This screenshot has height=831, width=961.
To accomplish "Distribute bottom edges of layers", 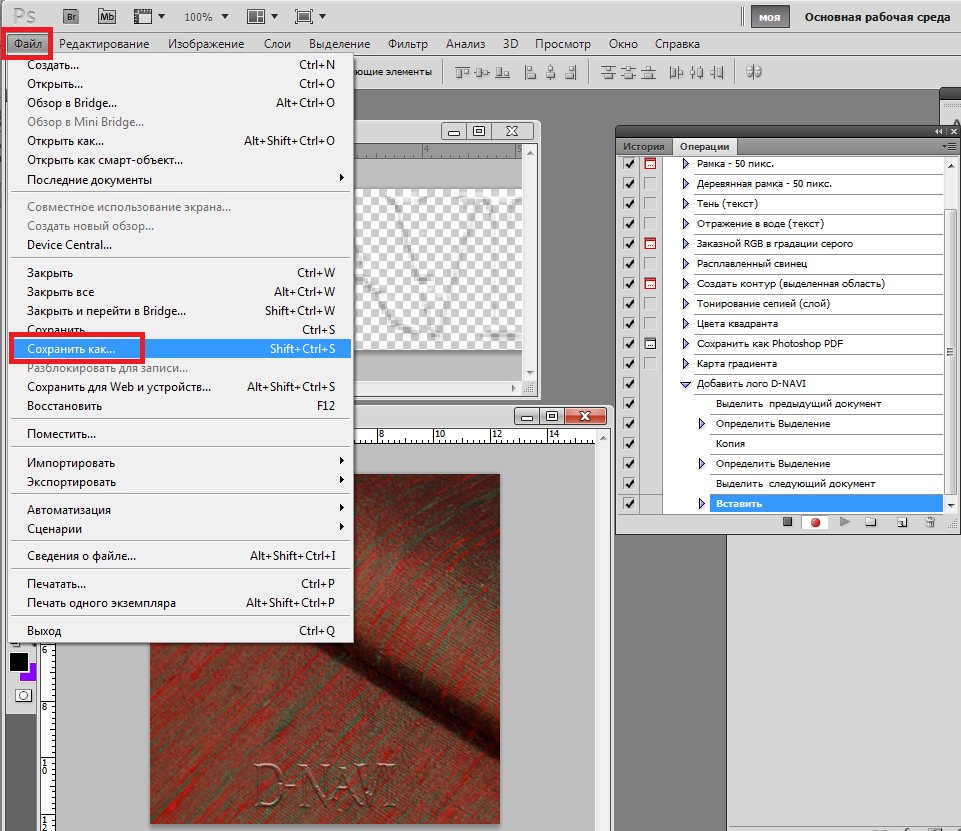I will point(648,72).
